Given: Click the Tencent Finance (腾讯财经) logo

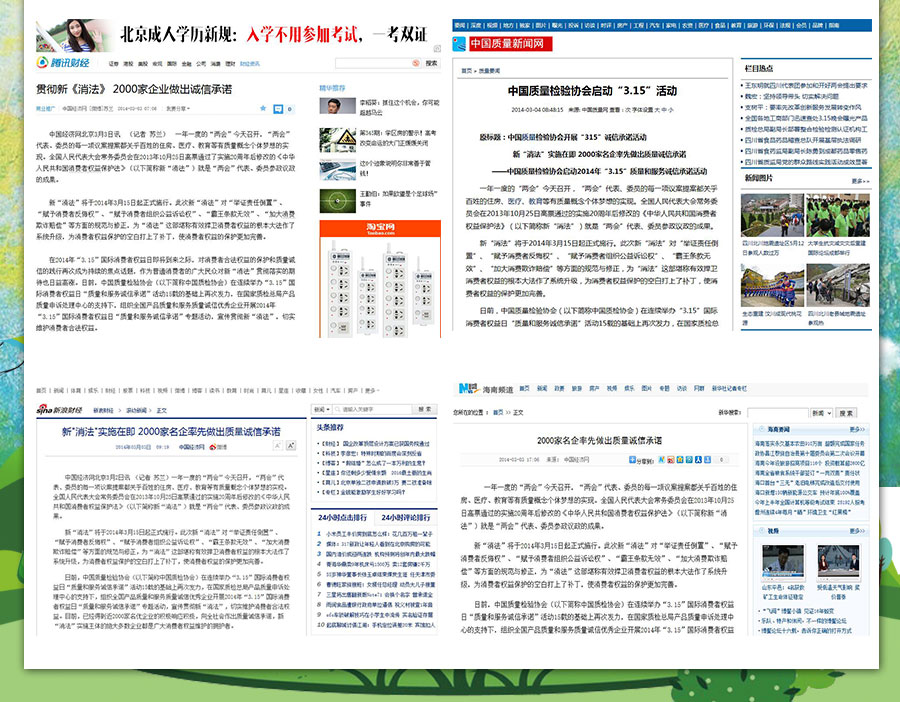Looking at the screenshot, I should click(x=62, y=62).
